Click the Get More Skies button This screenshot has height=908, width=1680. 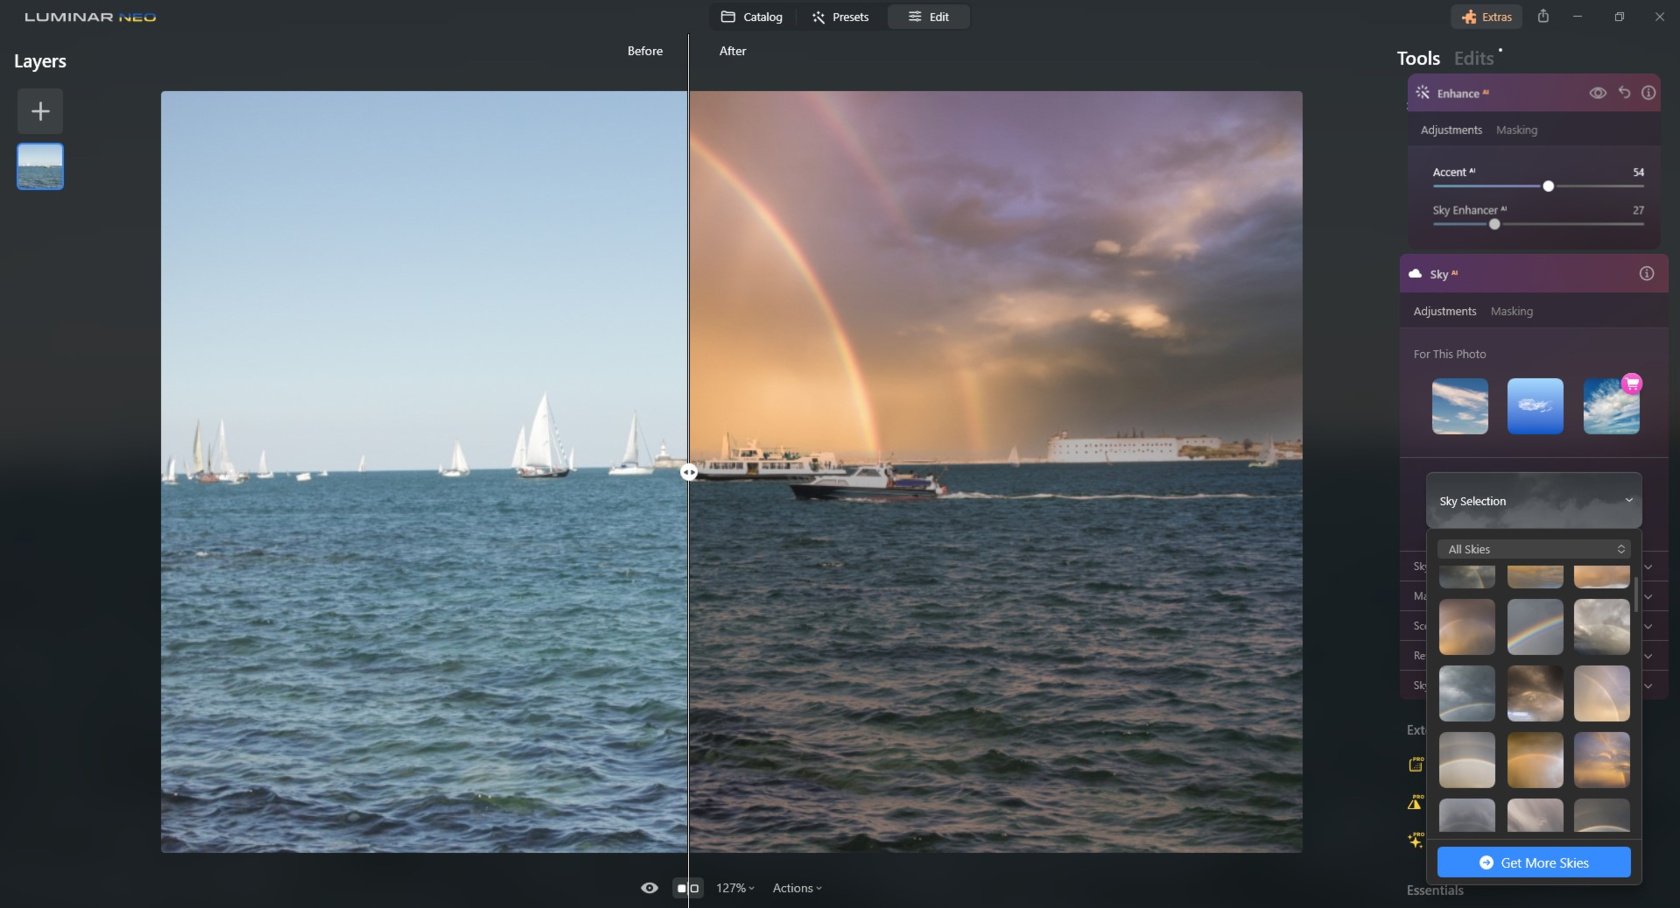(x=1533, y=861)
